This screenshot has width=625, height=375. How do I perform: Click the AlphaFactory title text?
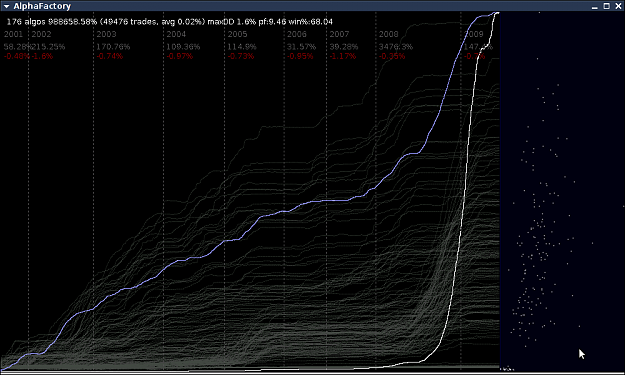42,6
